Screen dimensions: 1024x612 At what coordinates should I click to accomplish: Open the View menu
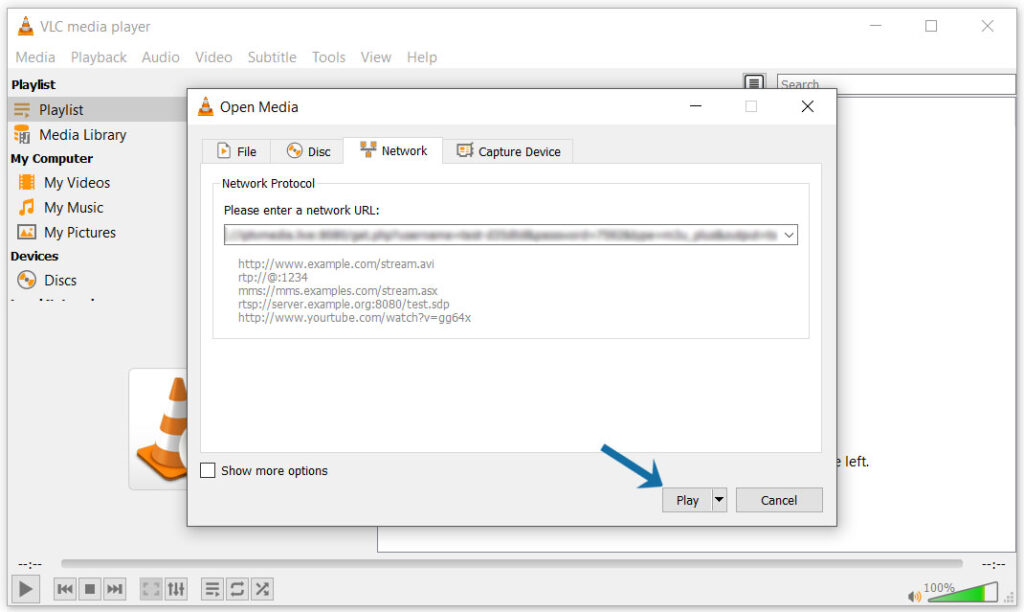tap(376, 57)
